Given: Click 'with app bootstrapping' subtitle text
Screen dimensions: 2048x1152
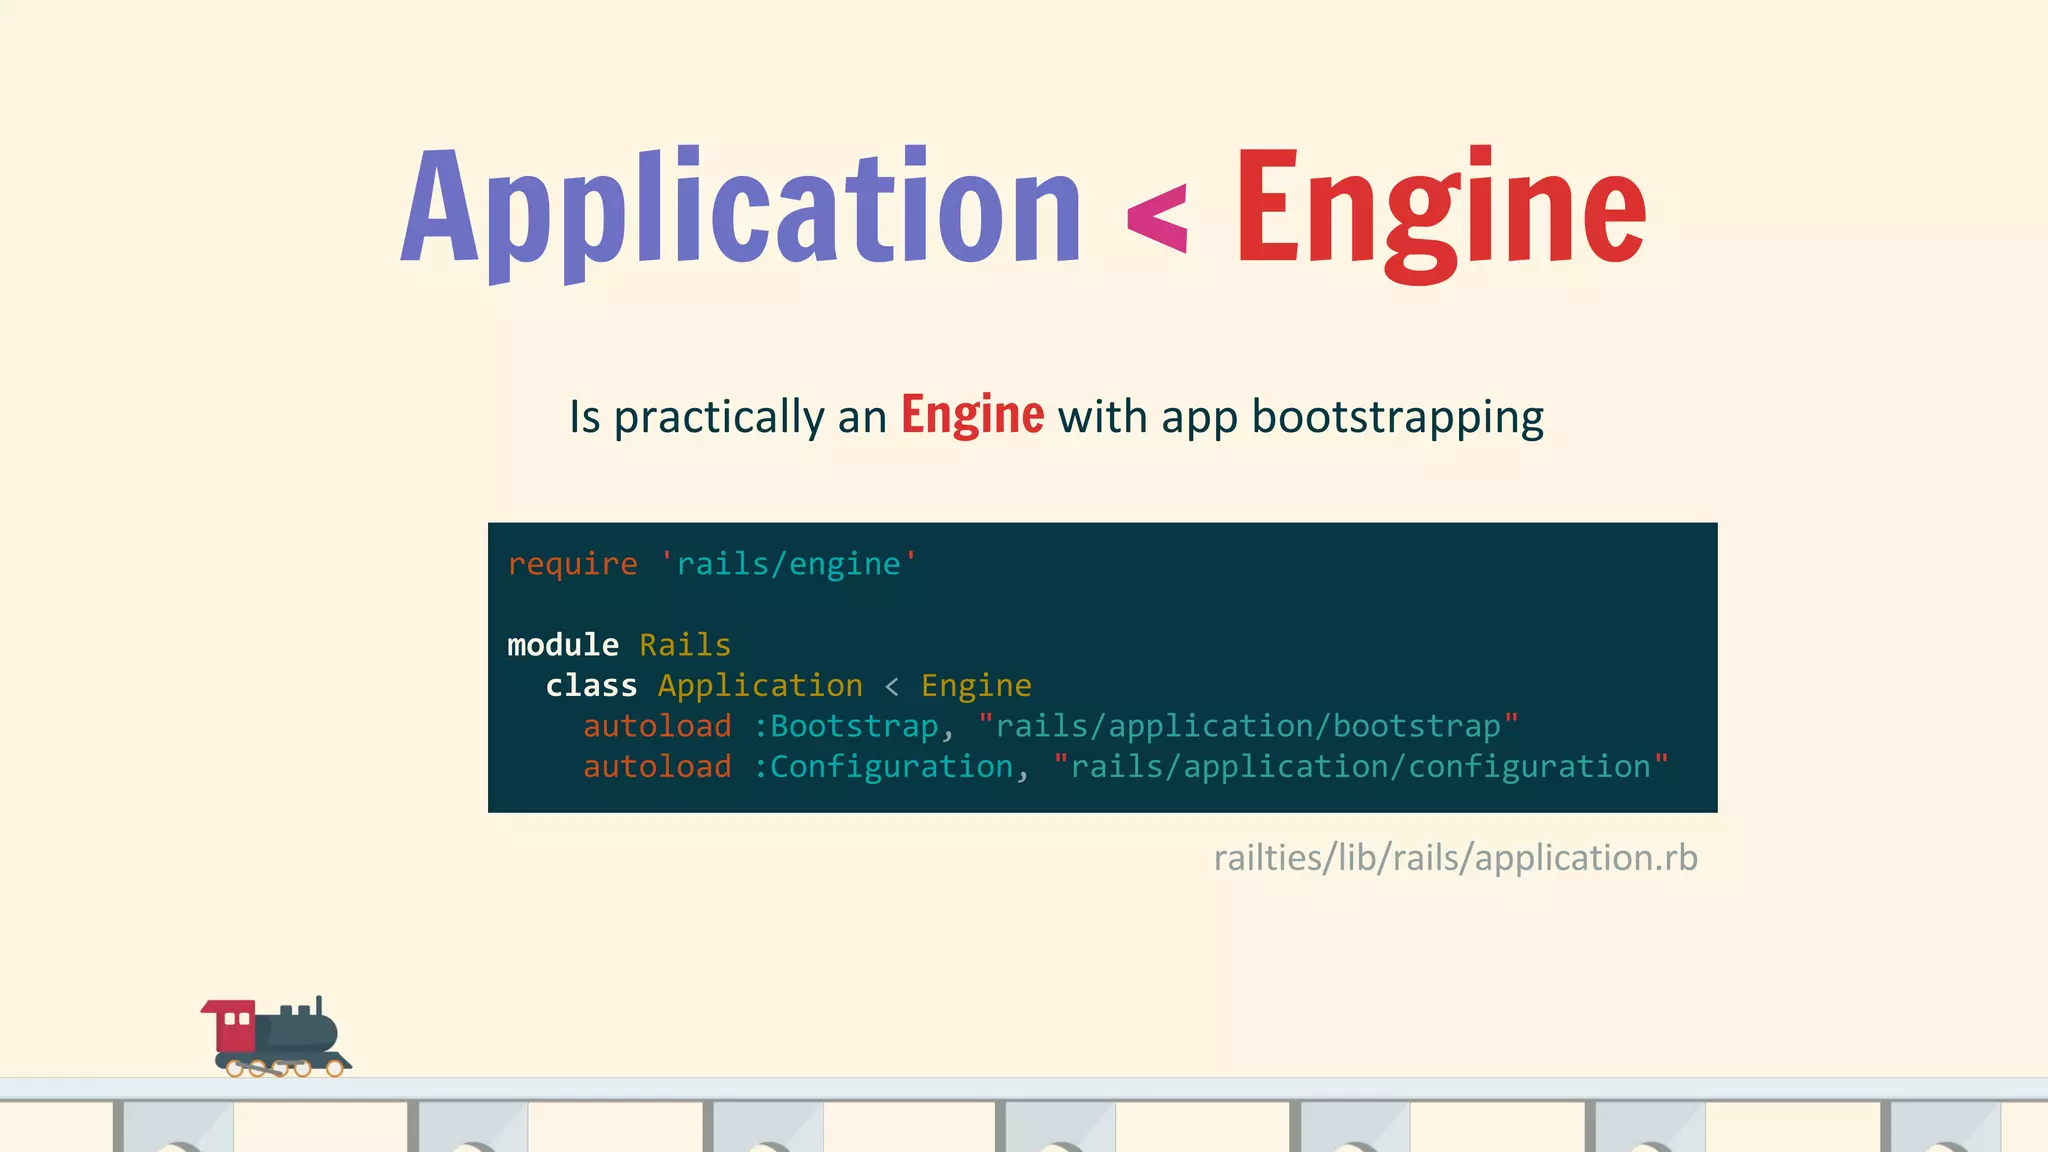Looking at the screenshot, I should [x=1300, y=417].
